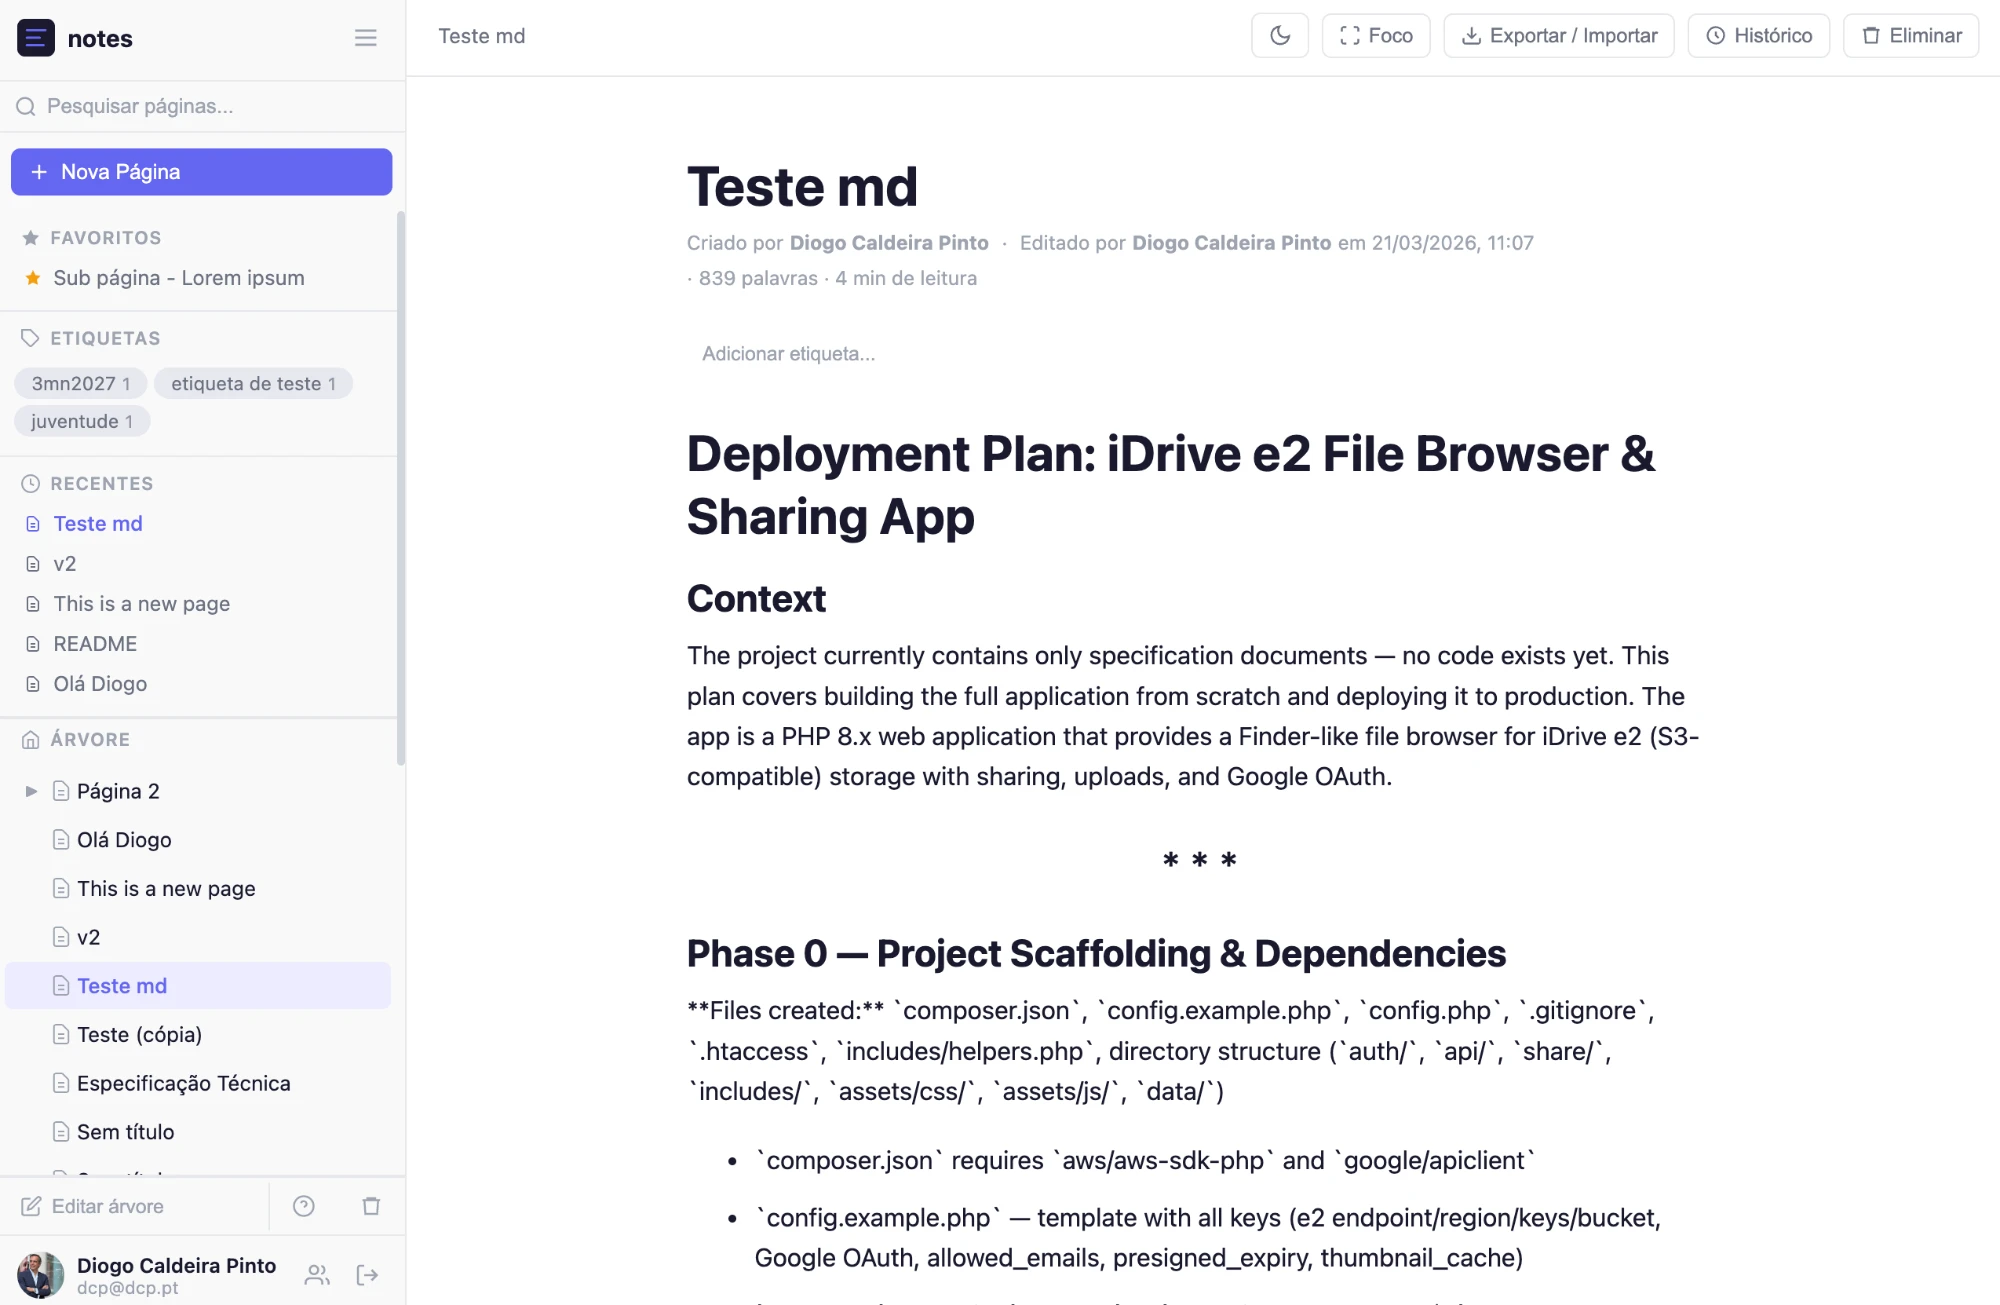Toggle dark mode moon icon
2000x1305 pixels.
[1279, 36]
